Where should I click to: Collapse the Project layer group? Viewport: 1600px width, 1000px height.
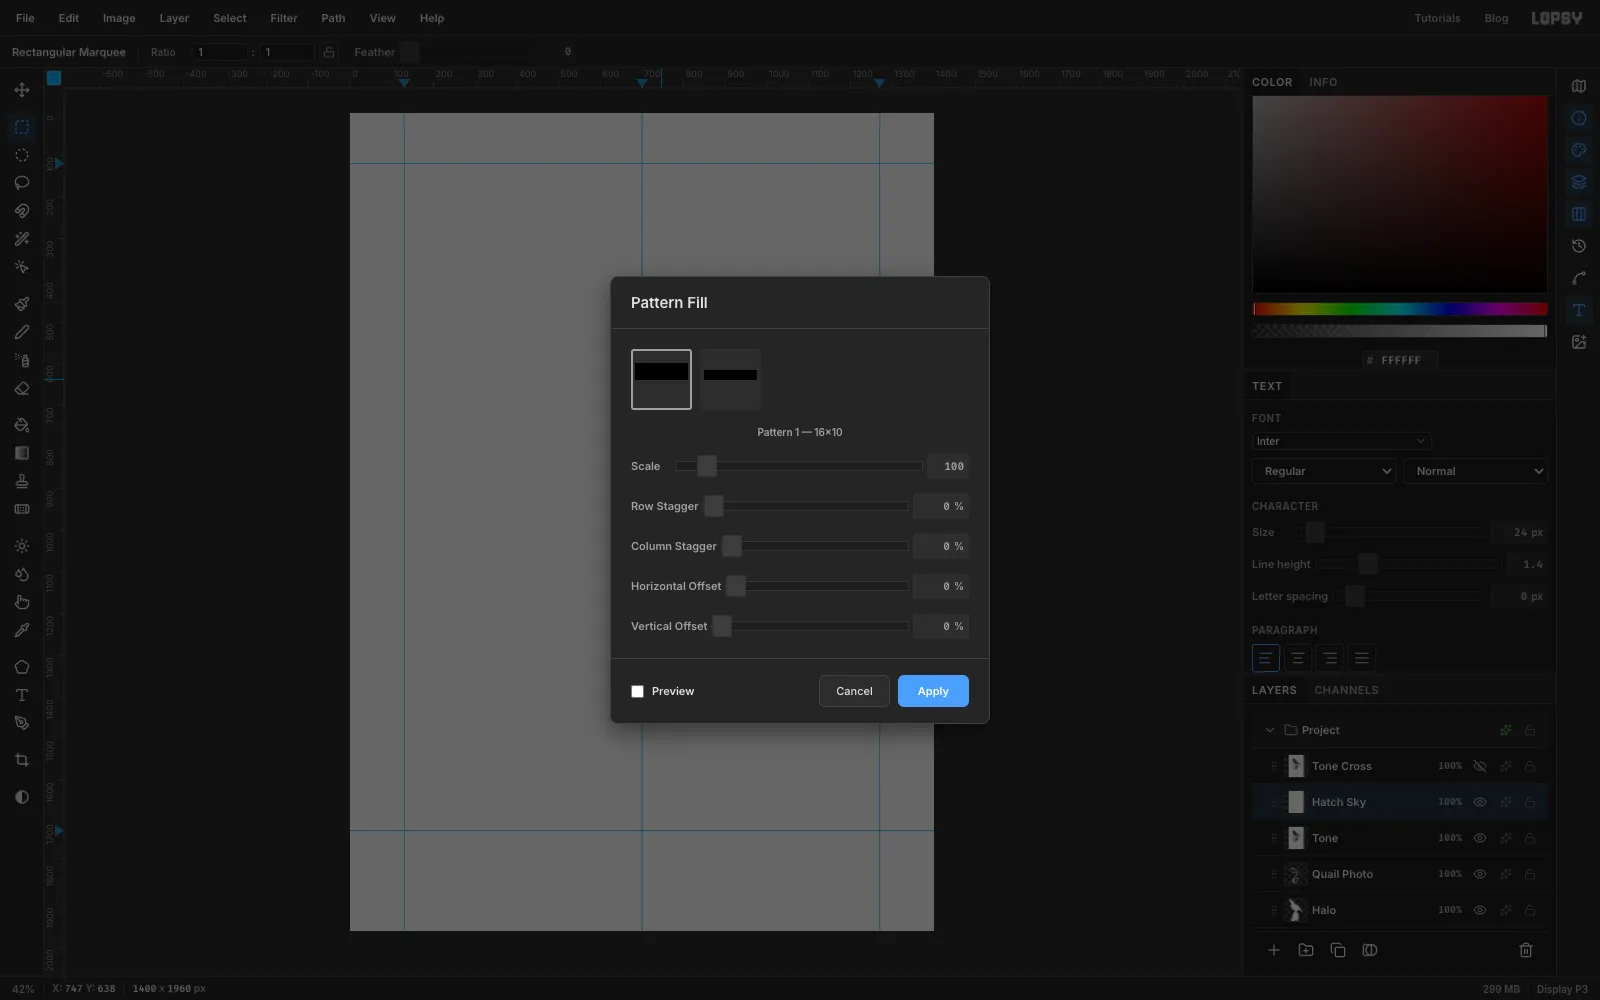coord(1270,730)
